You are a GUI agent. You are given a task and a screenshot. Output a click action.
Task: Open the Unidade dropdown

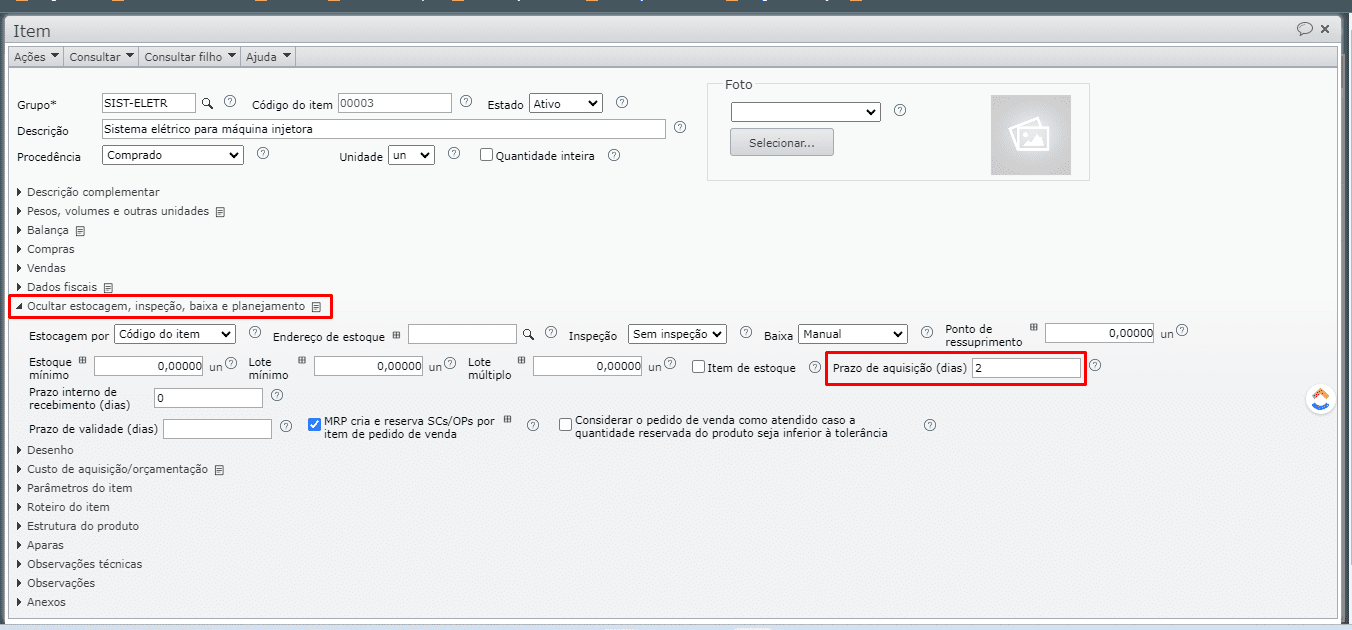click(412, 155)
